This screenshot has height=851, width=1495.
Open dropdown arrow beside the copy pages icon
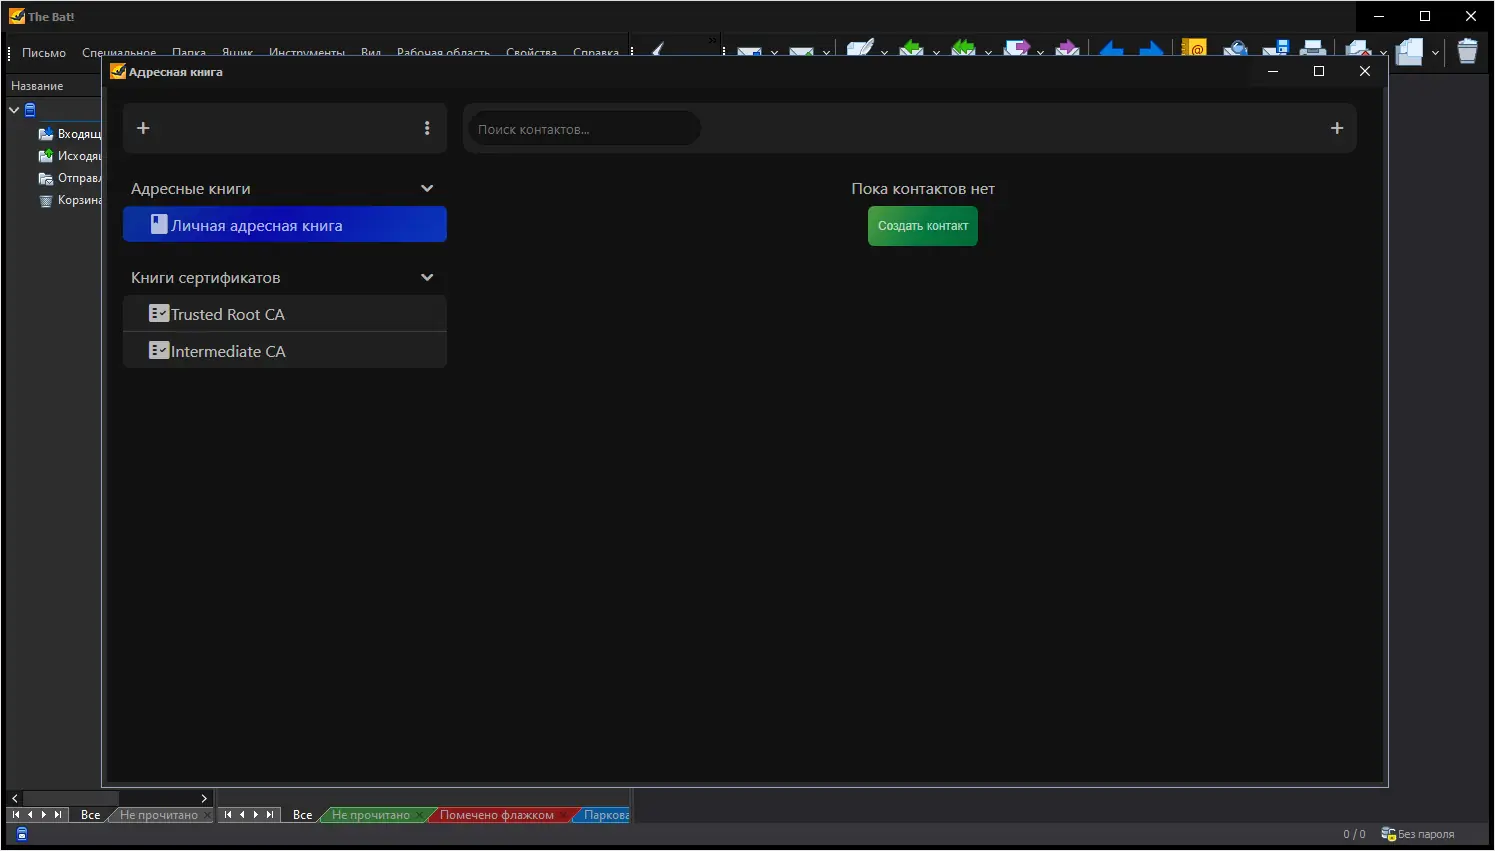(1435, 52)
